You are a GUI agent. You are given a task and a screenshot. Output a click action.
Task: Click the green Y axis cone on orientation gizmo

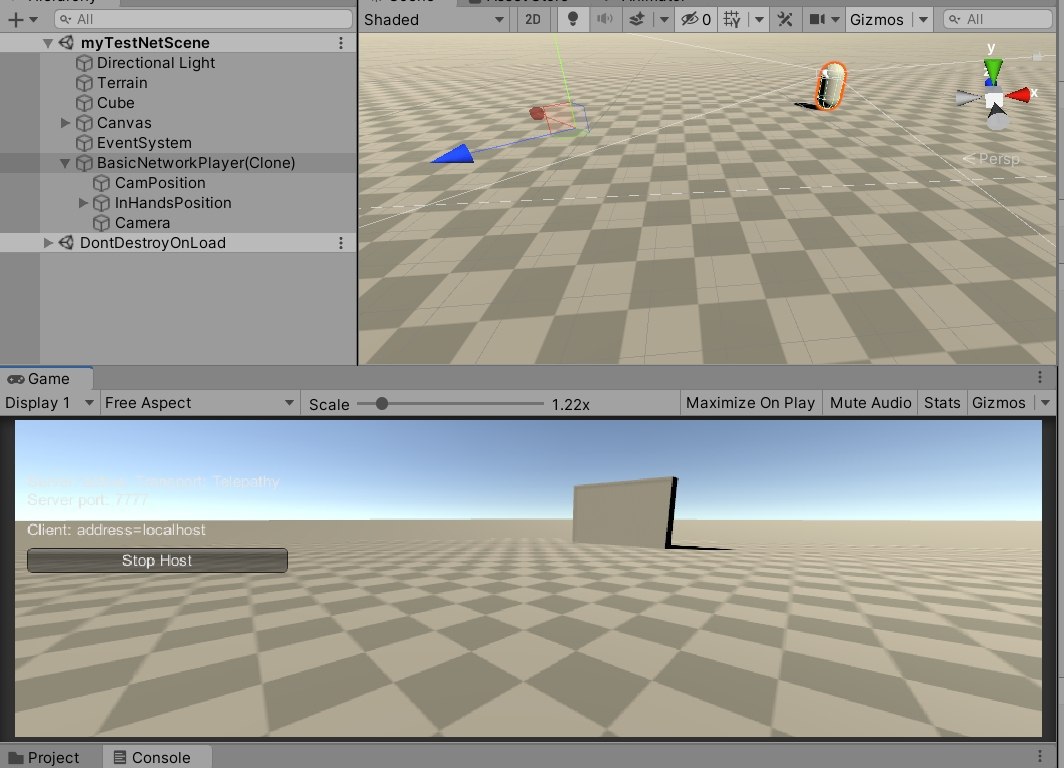click(993, 69)
